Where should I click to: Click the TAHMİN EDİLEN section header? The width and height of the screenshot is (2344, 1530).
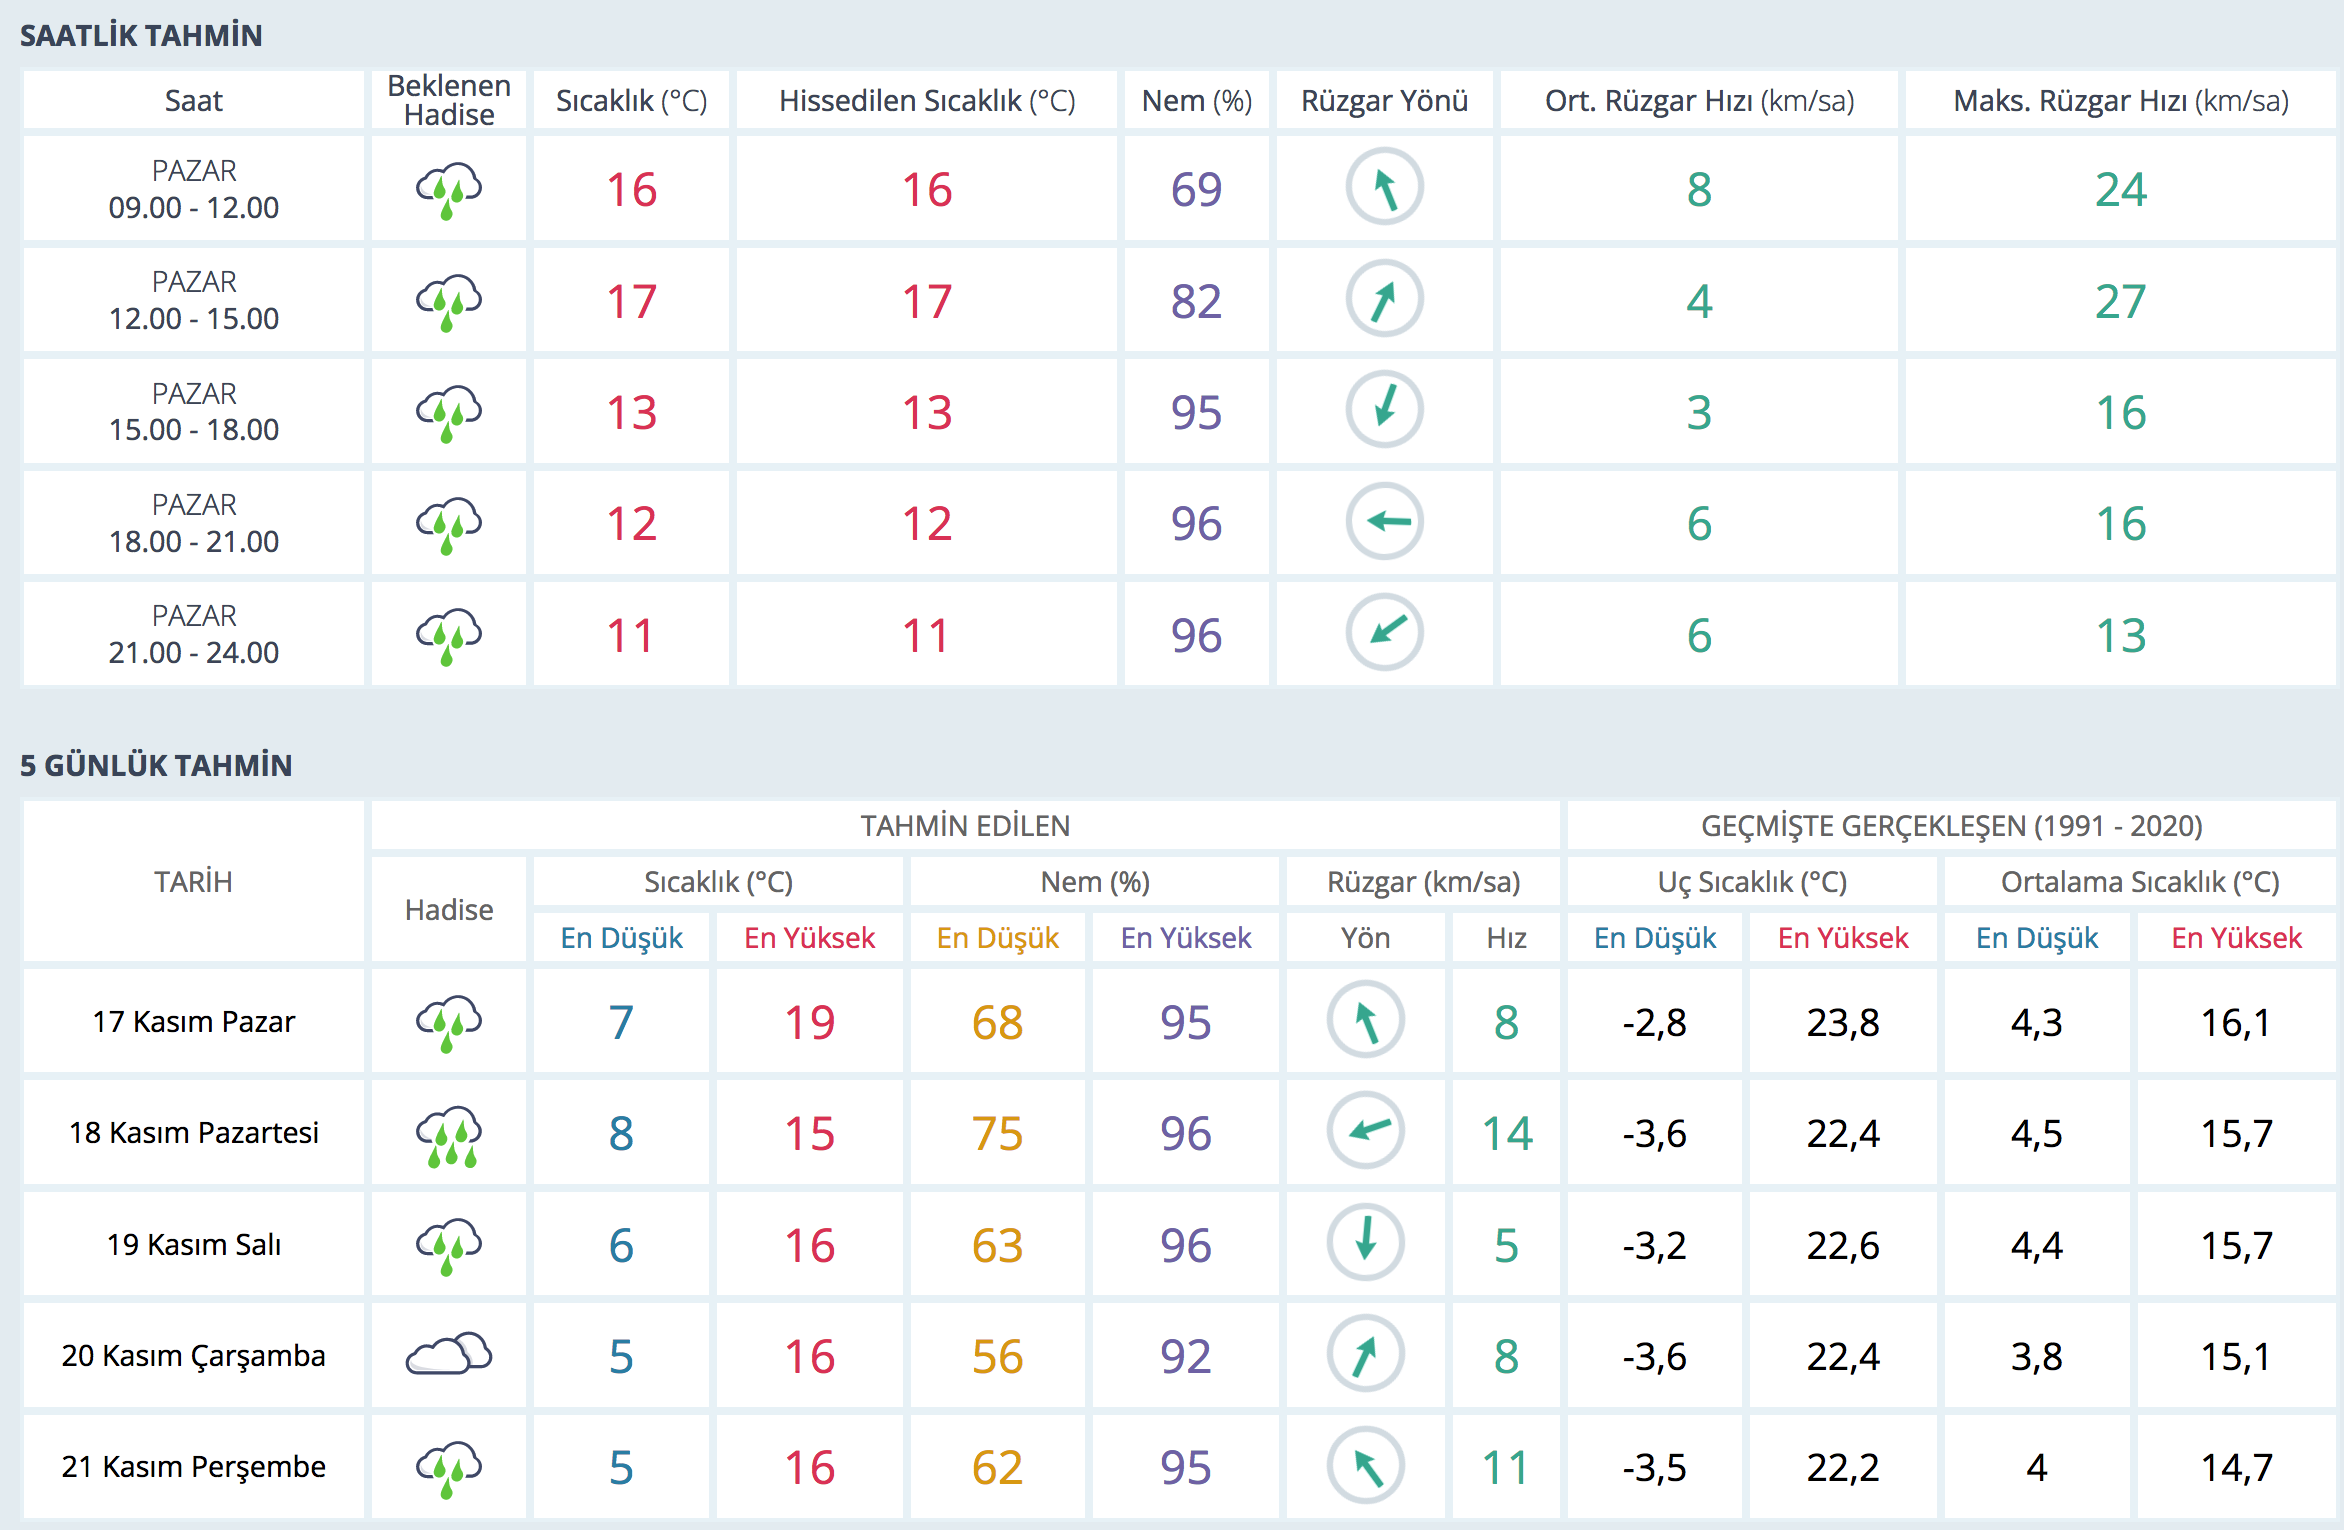click(965, 826)
